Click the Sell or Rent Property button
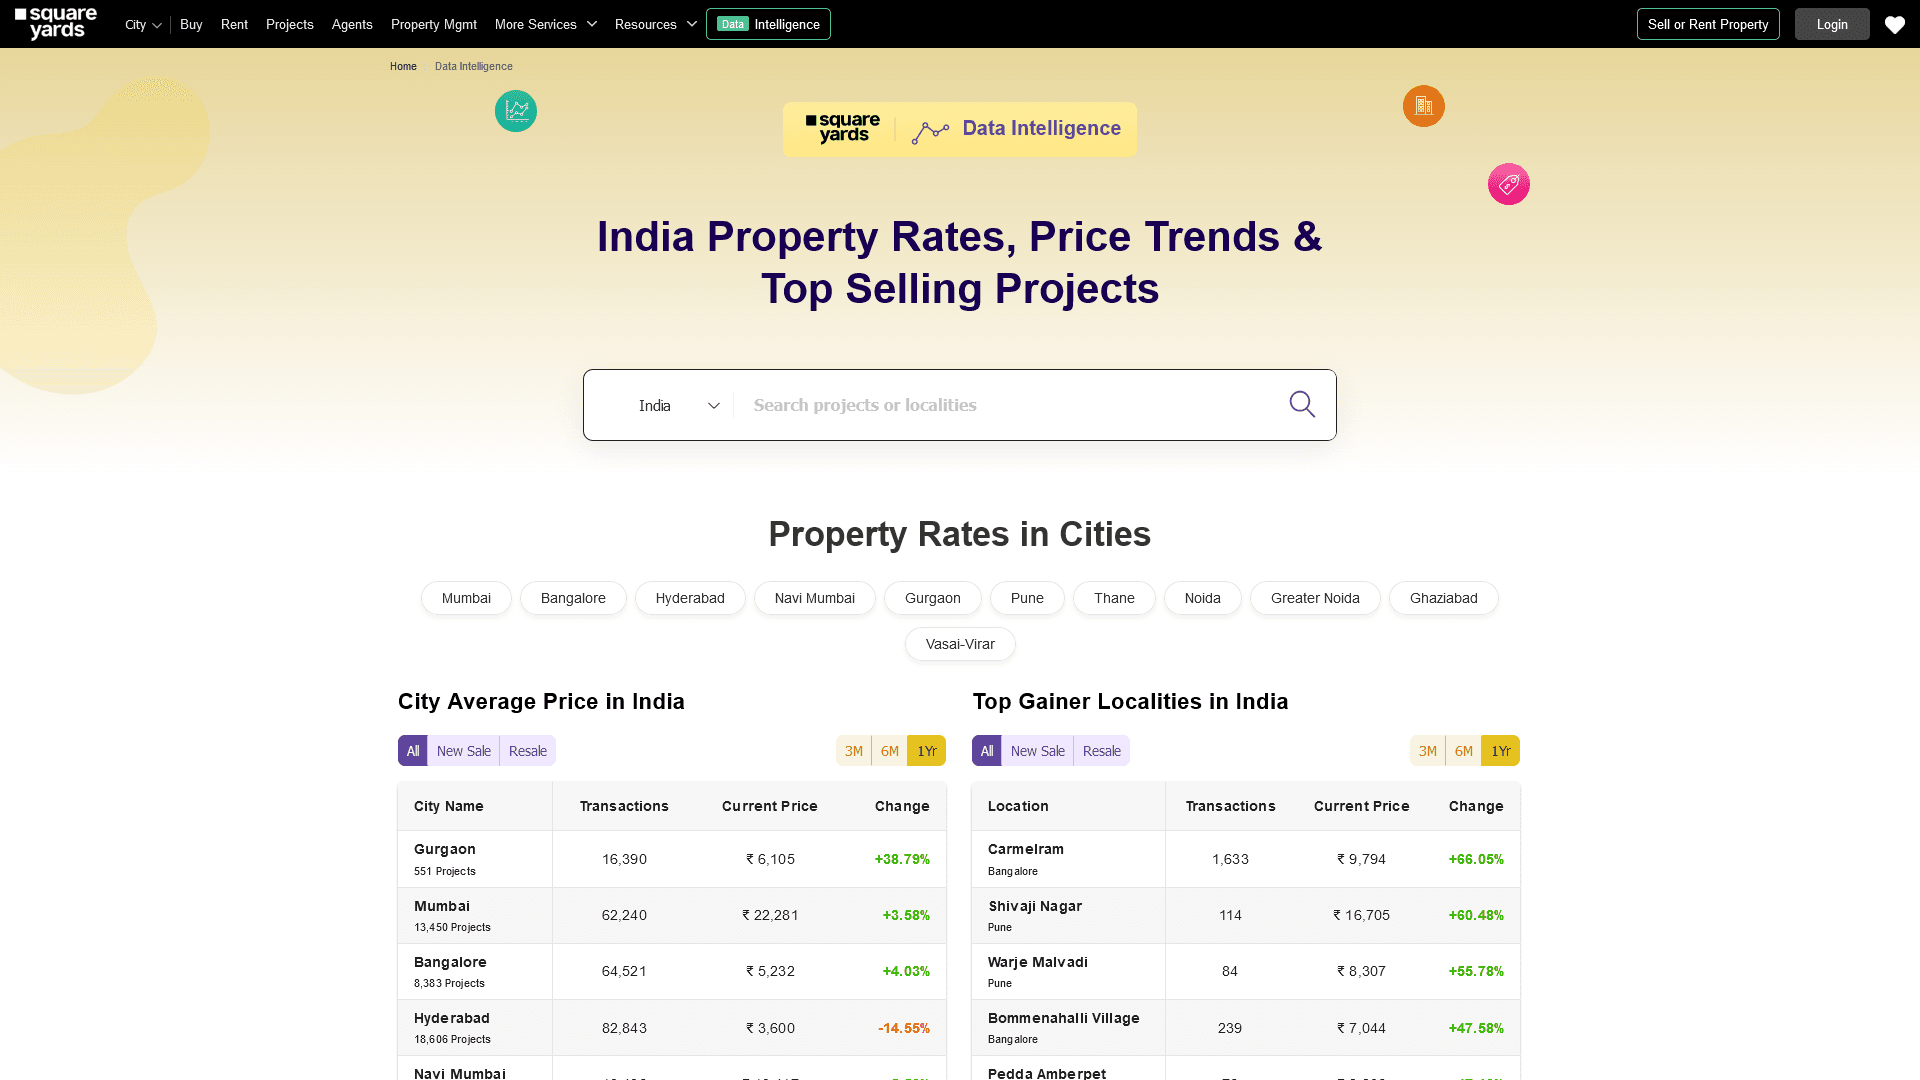Viewport: 1920px width, 1080px height. tap(1707, 24)
